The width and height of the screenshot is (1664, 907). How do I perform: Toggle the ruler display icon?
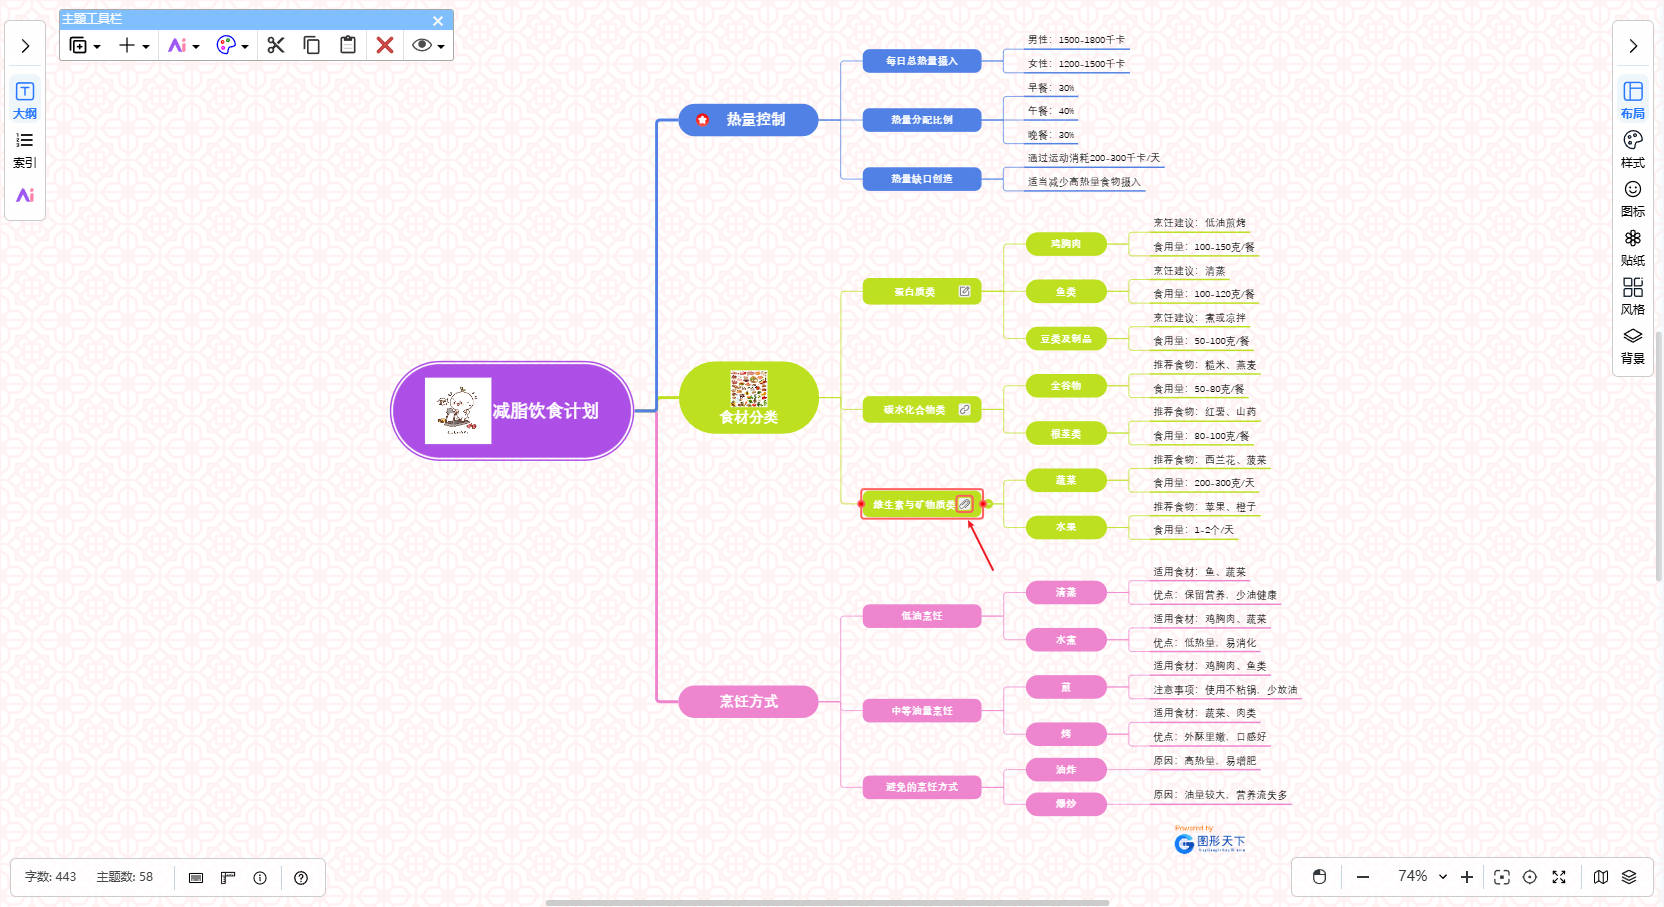coord(228,878)
